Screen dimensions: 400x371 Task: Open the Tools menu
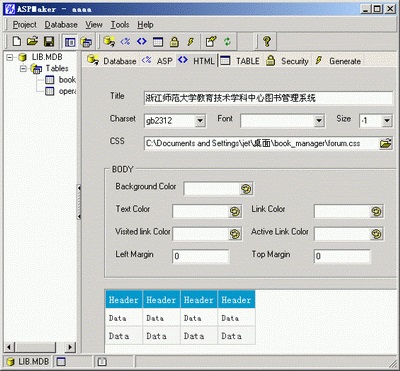(x=120, y=25)
